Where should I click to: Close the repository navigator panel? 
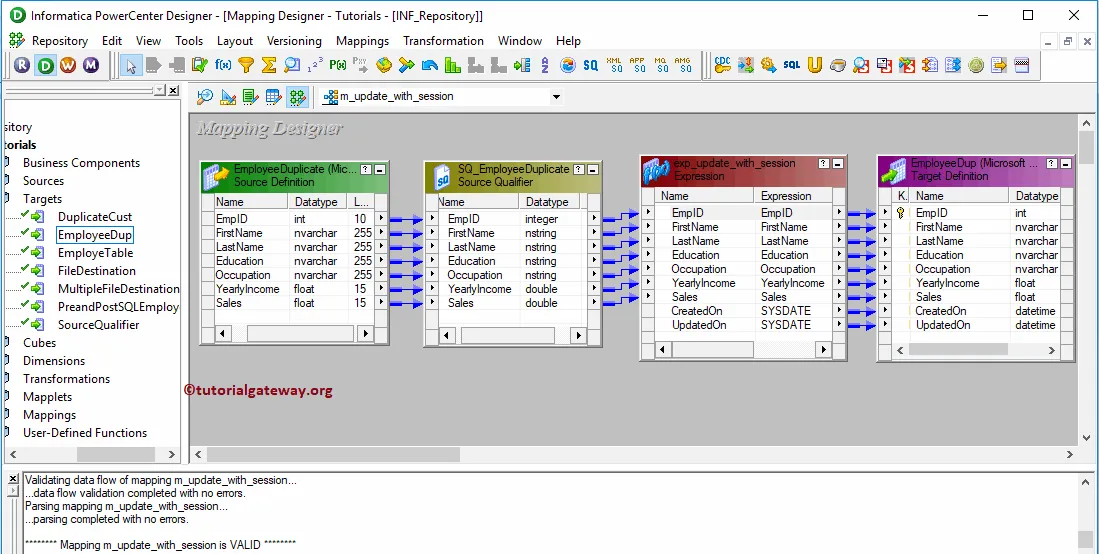pos(173,90)
